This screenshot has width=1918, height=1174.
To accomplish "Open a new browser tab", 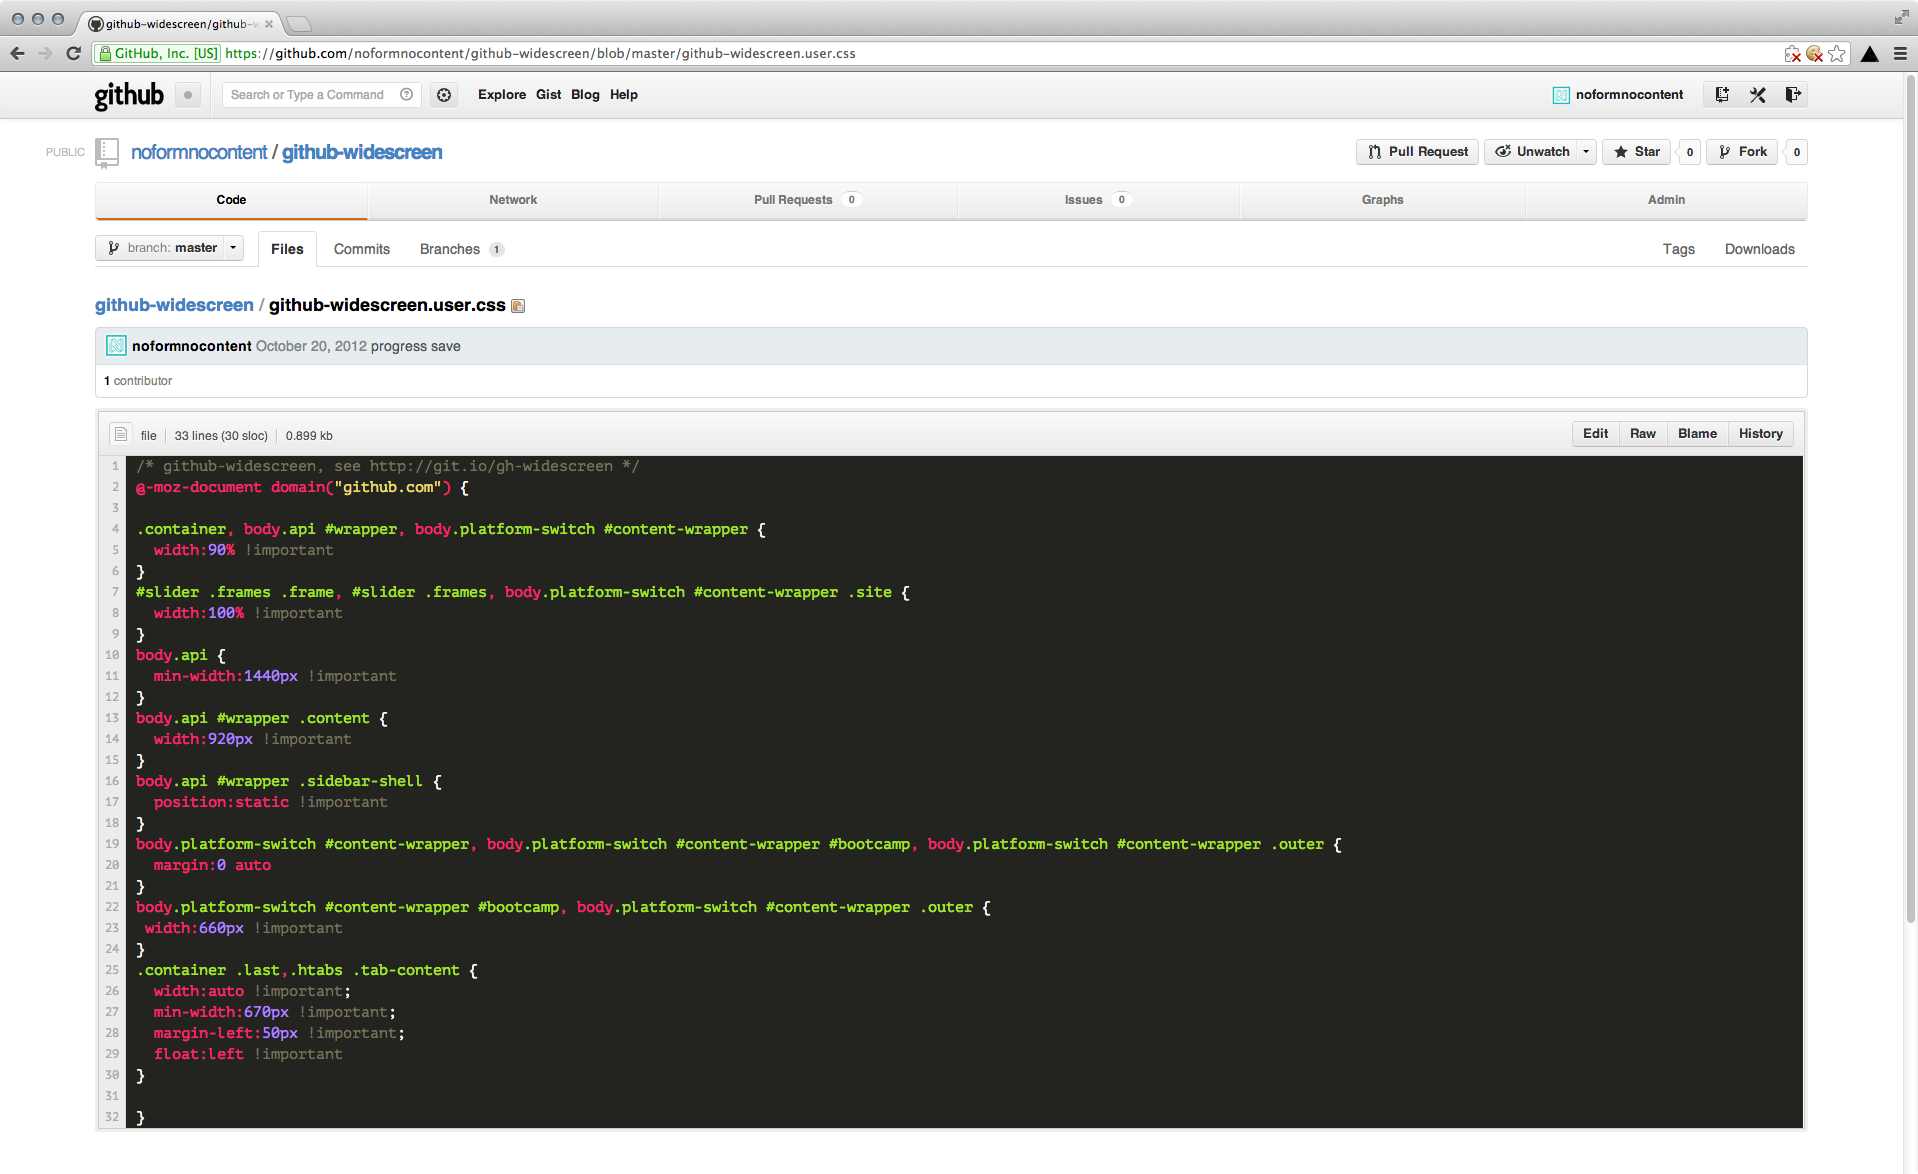I will [298, 24].
